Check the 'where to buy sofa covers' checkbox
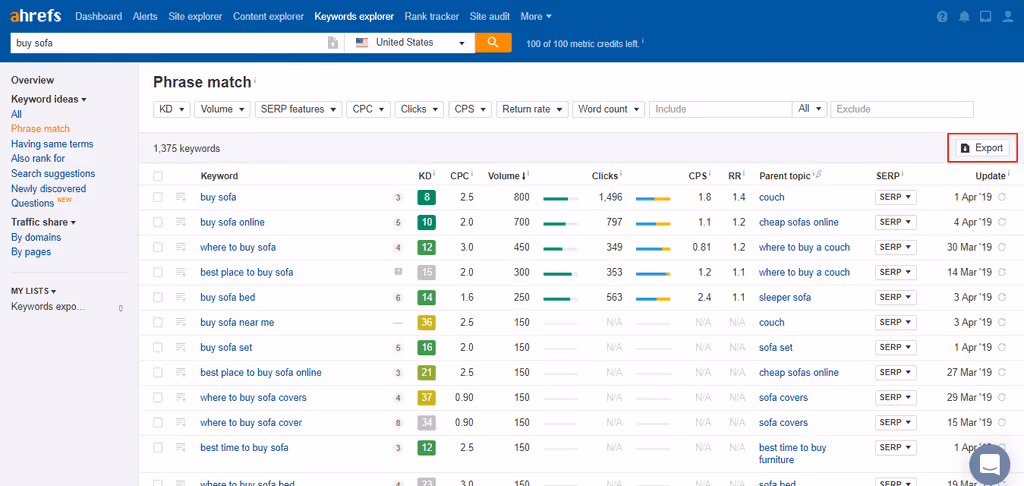Screen dimensions: 1024x486 pos(157,398)
